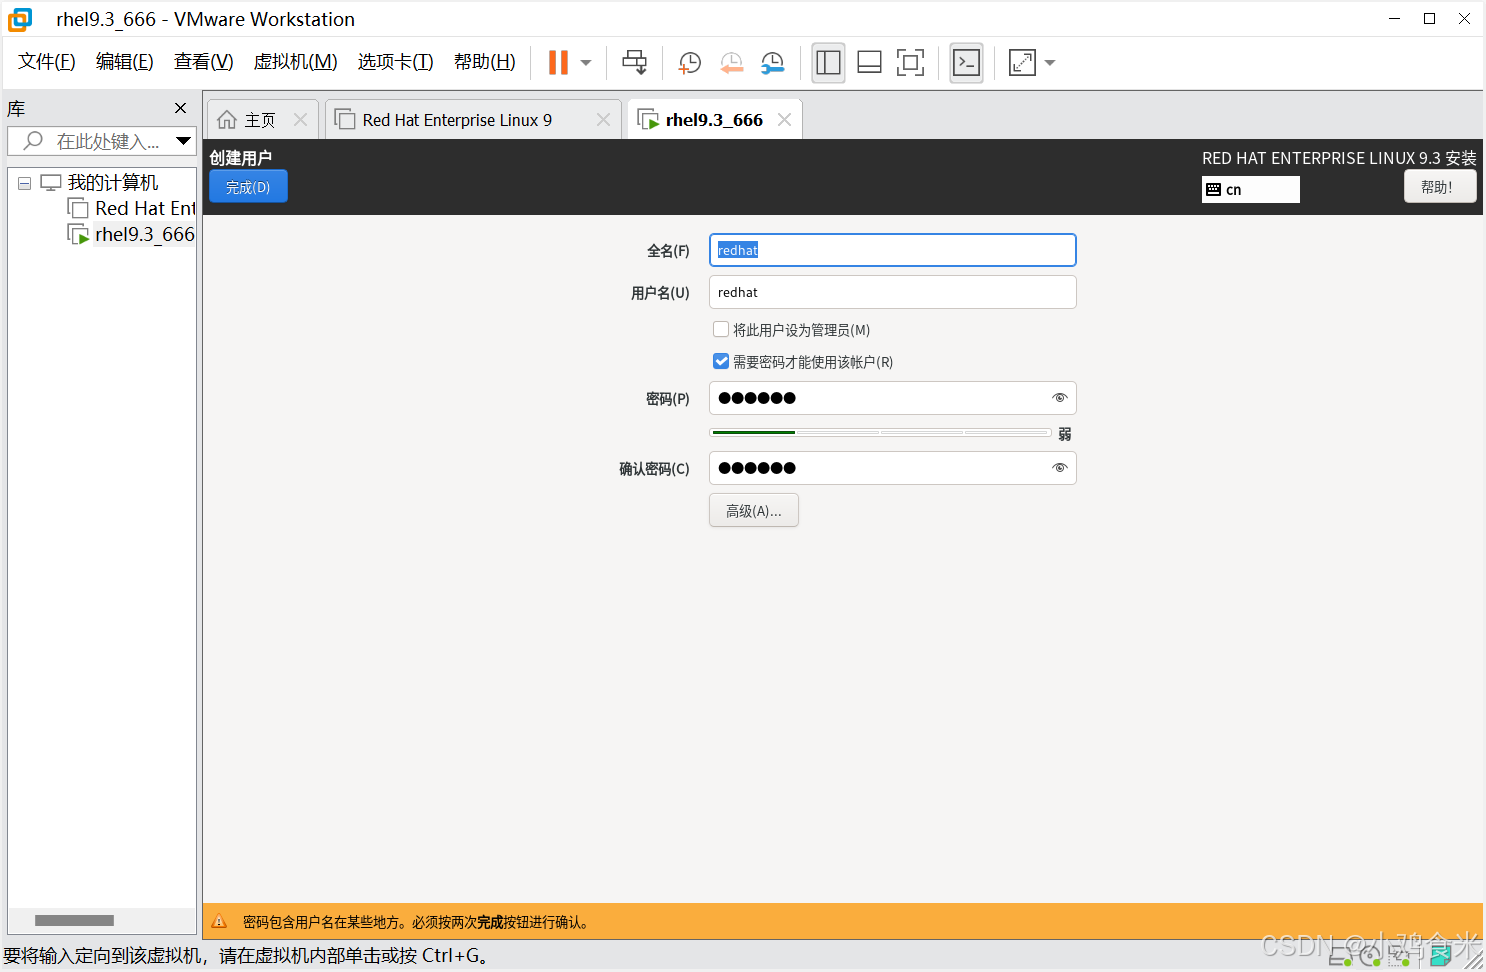Close the library panel
1486x972 pixels.
point(180,108)
